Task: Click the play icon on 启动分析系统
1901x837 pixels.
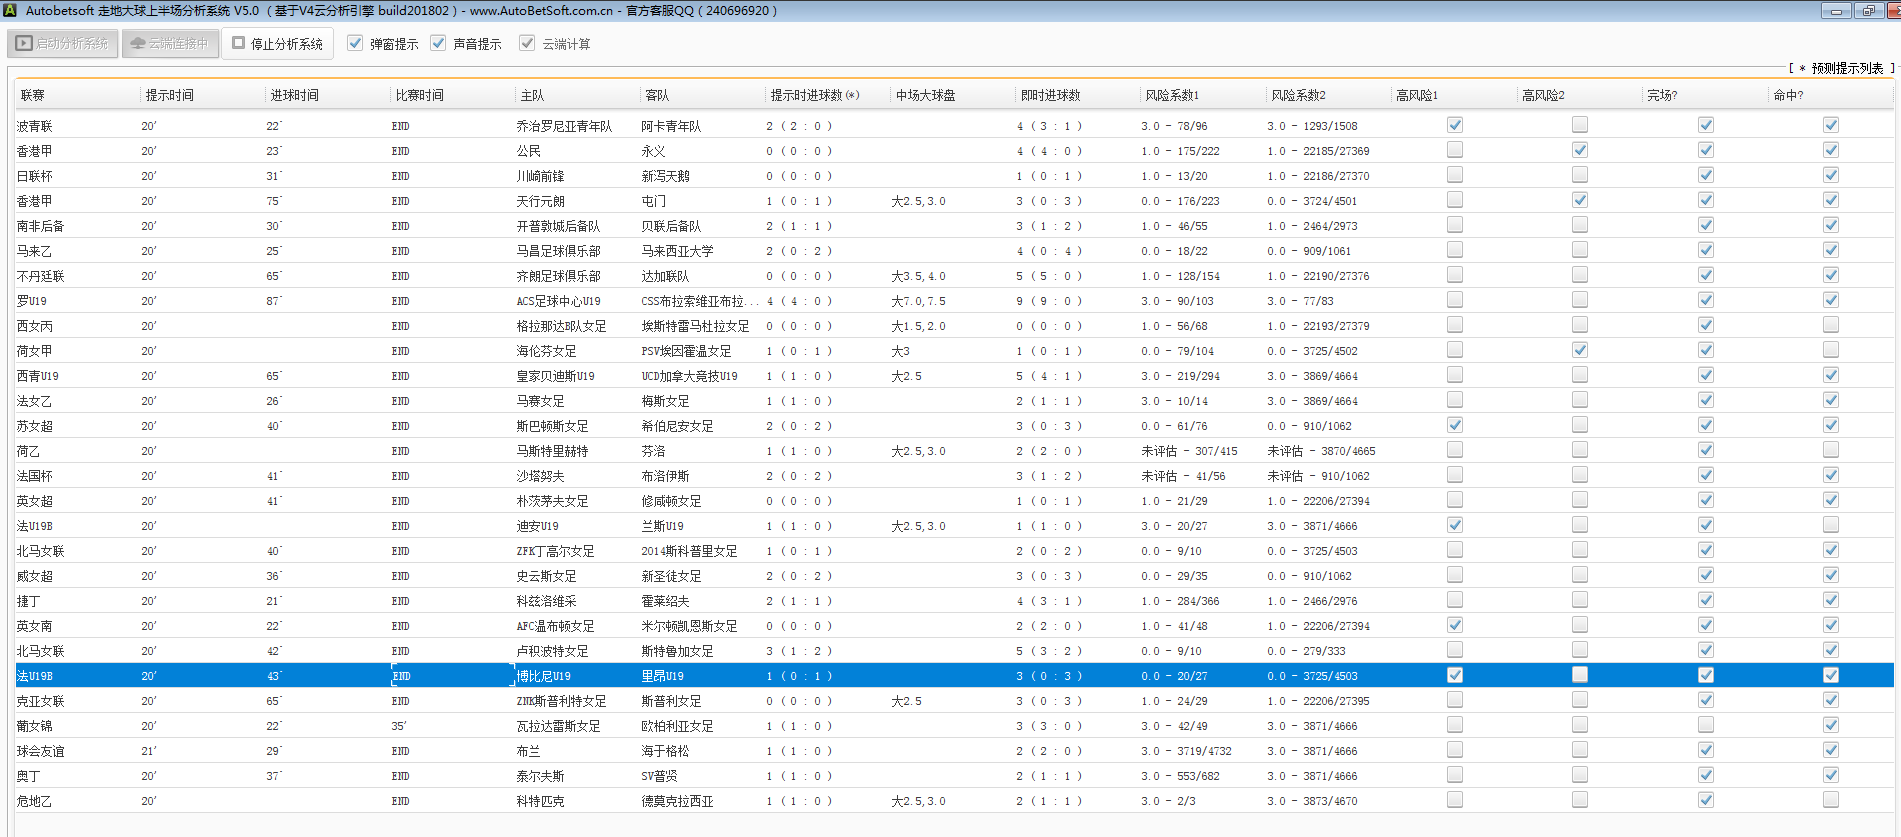Action: tap(24, 43)
